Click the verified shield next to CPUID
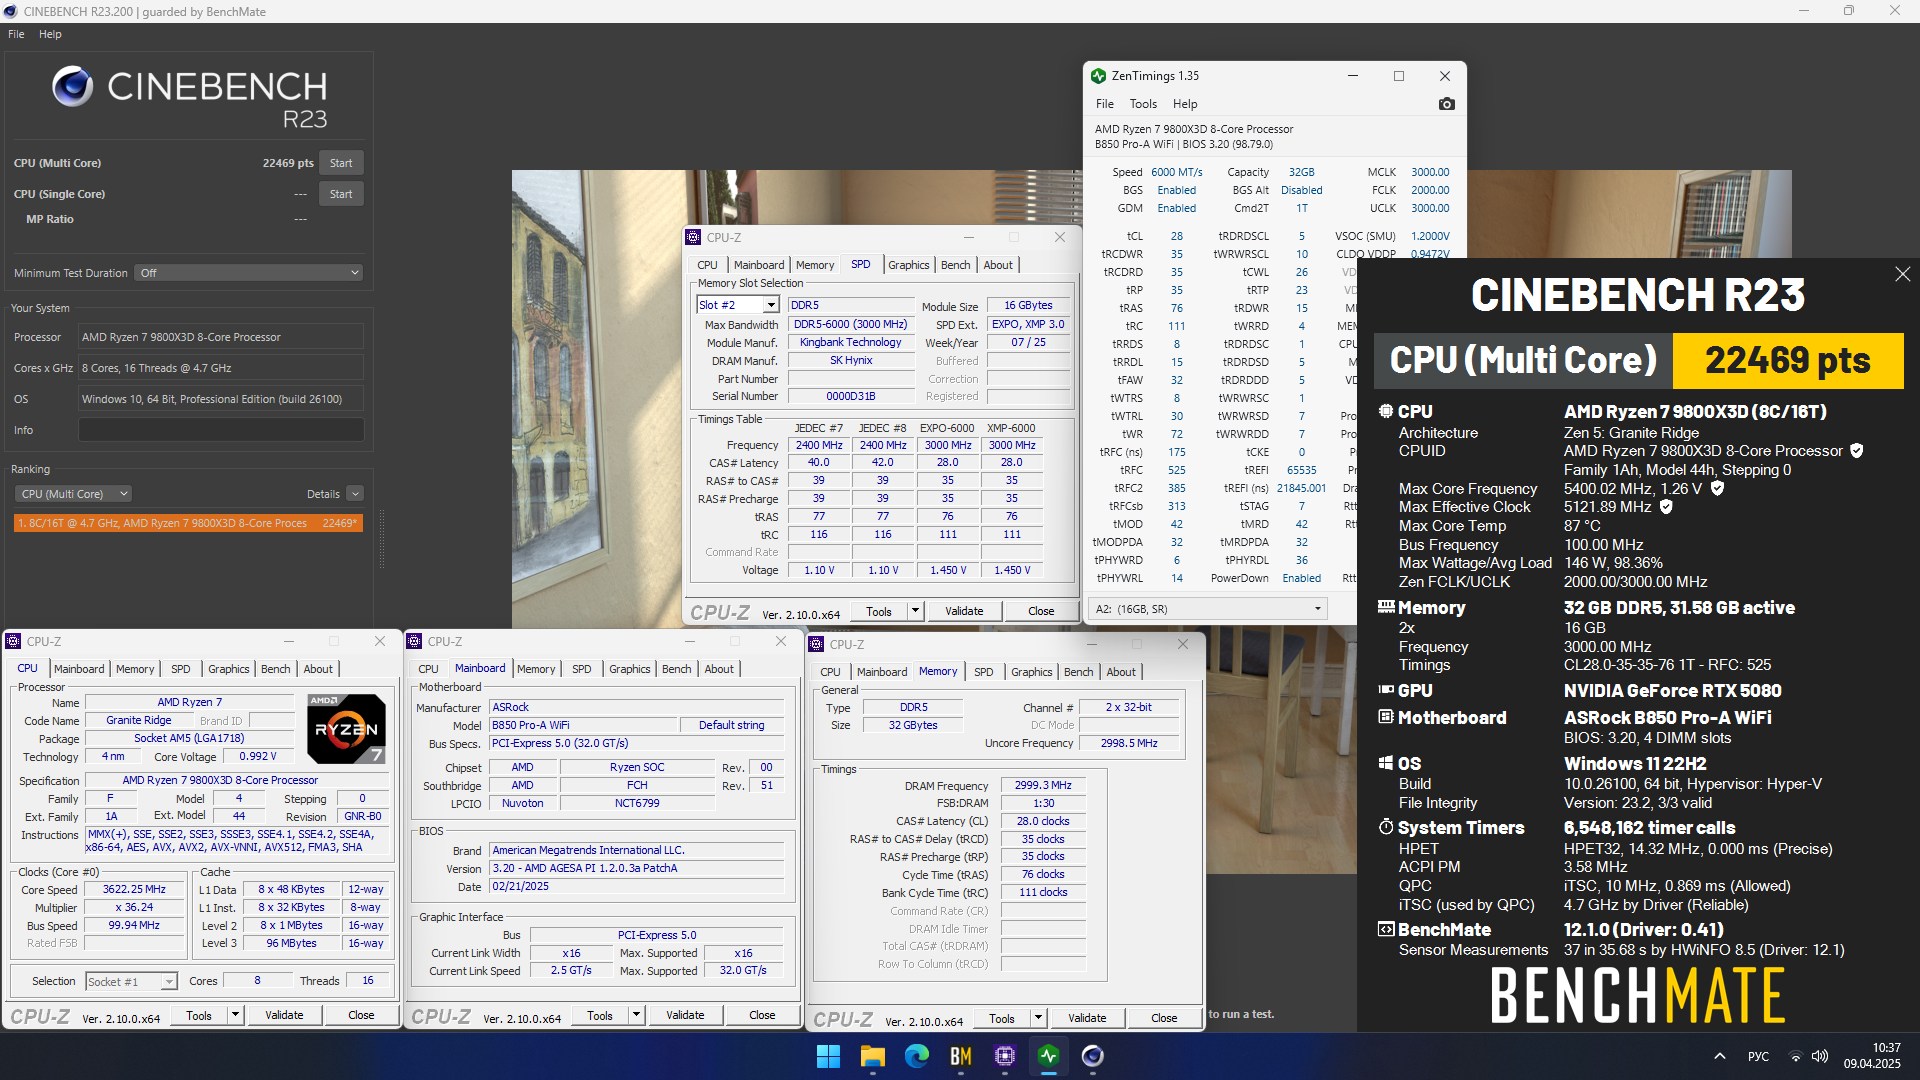The height and width of the screenshot is (1080, 1920). coord(1857,451)
